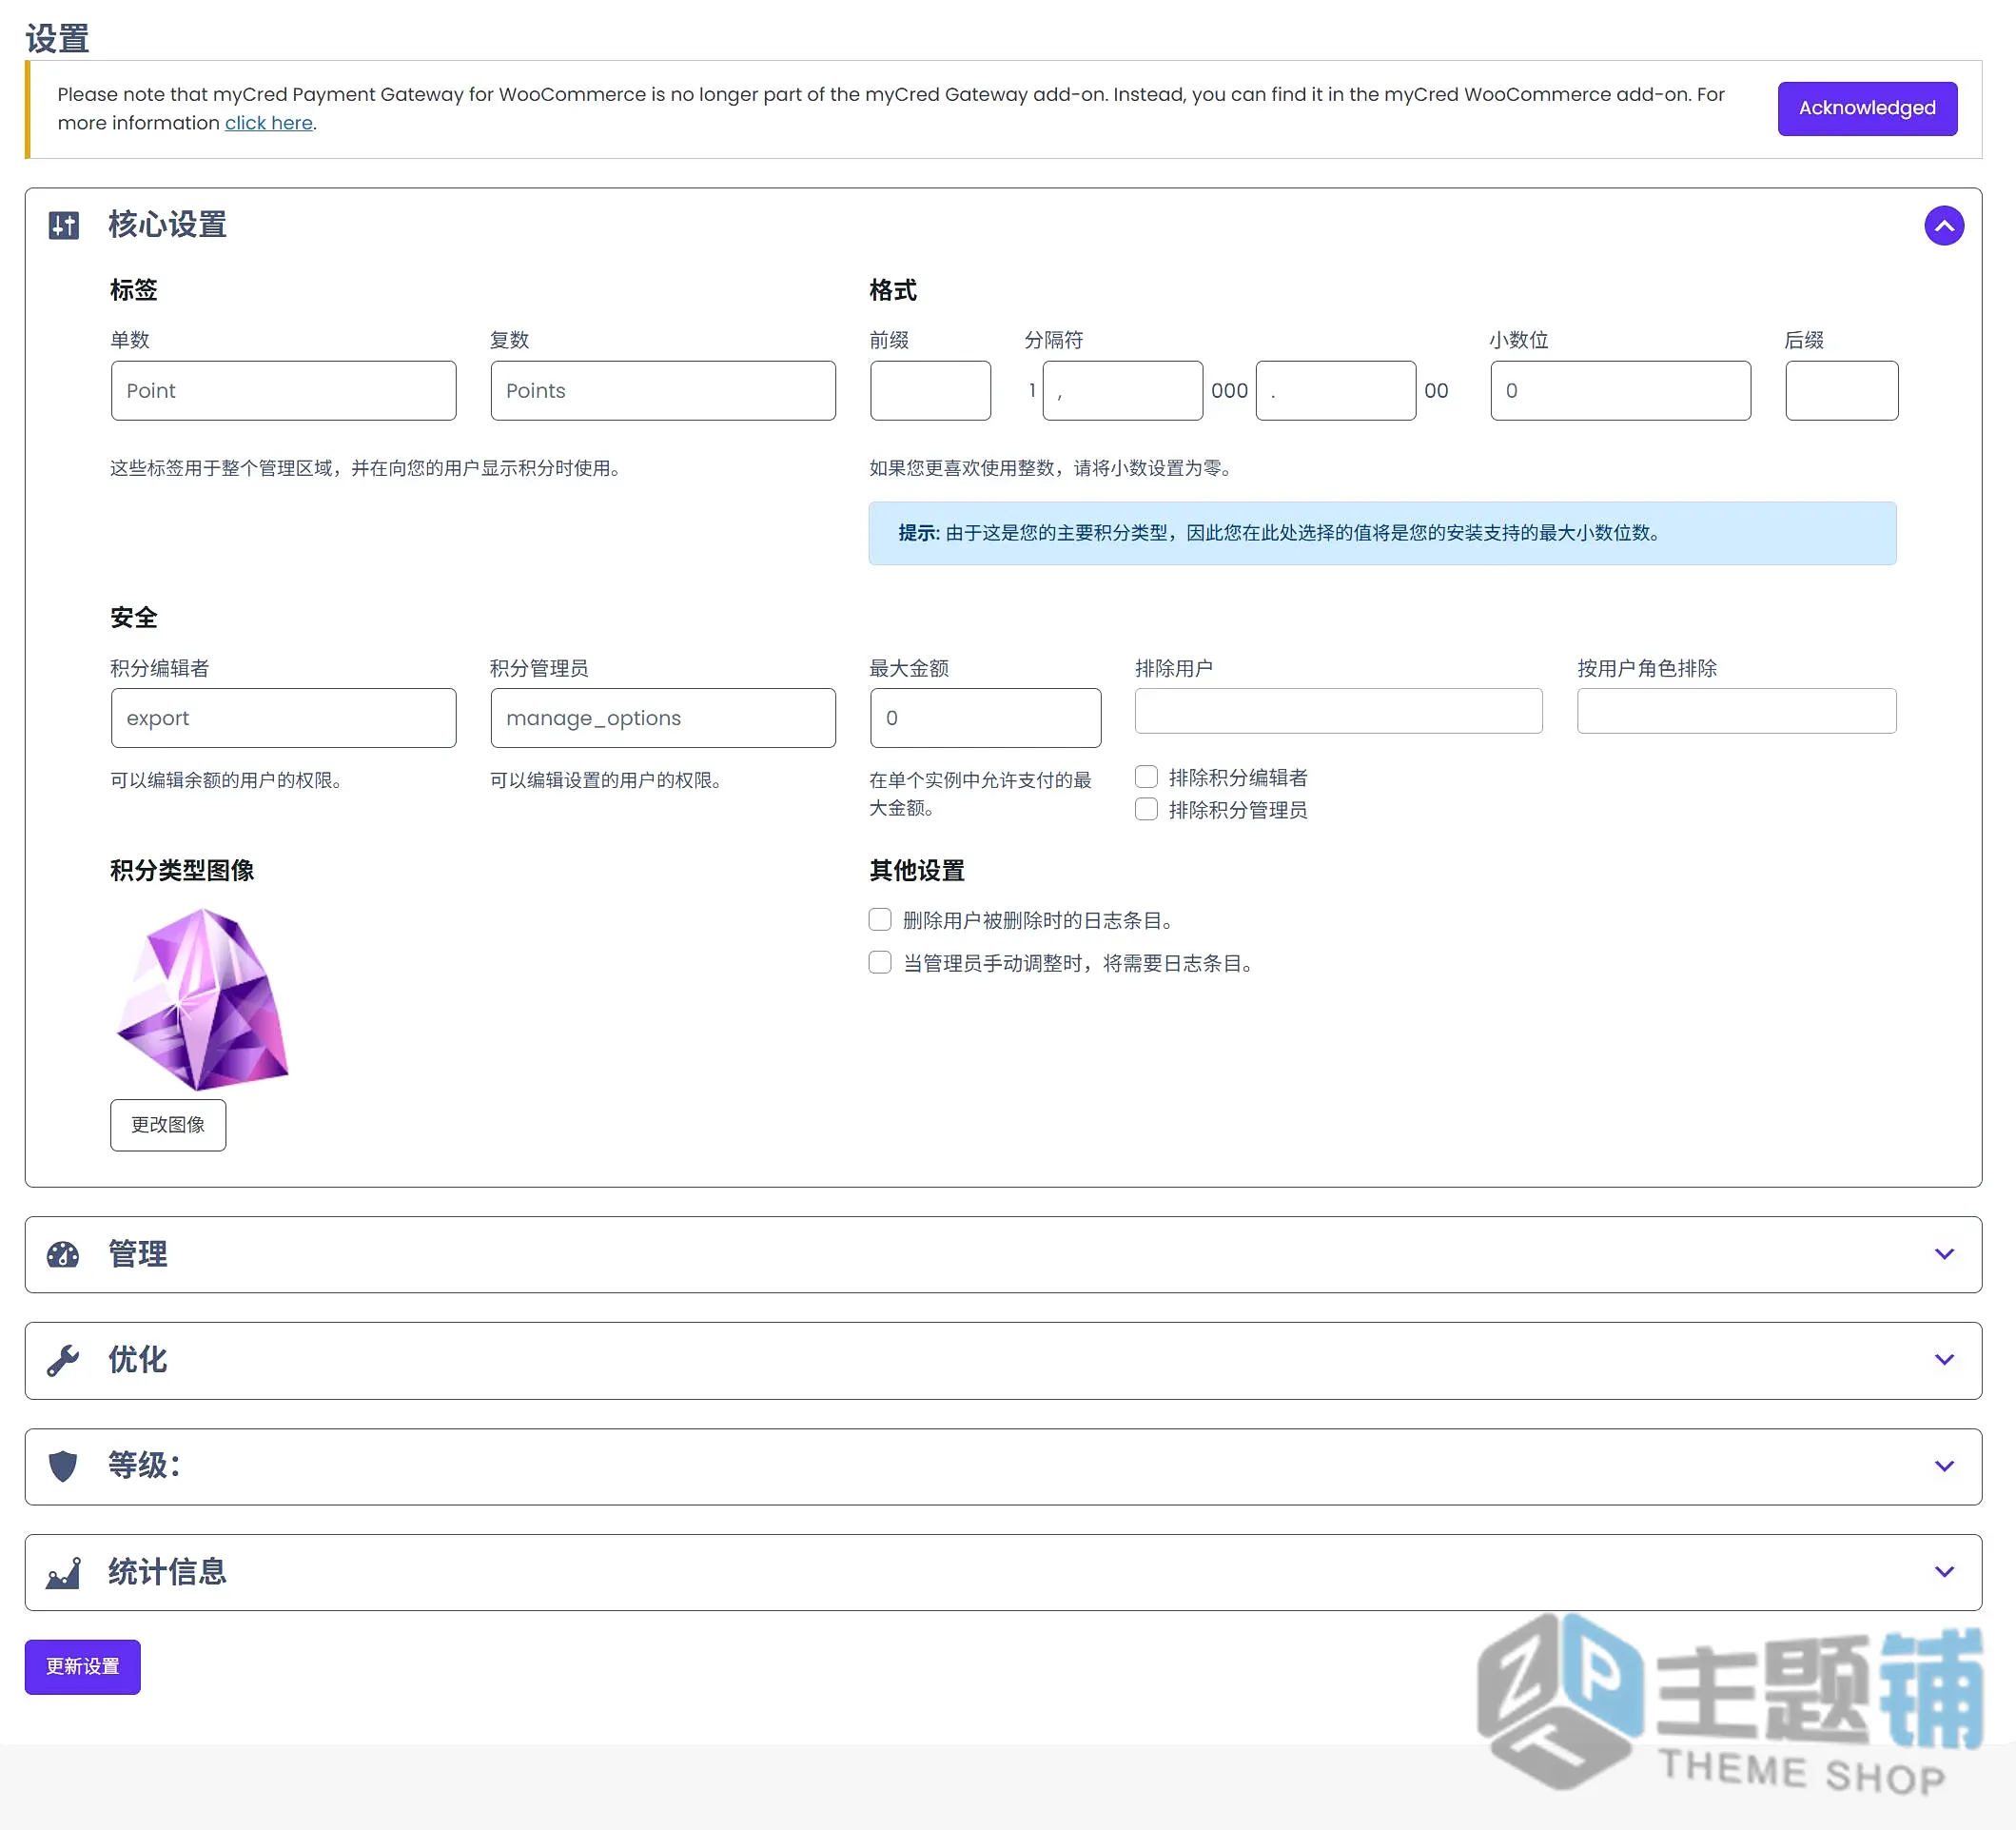Click the 排除用户 input field
Viewport: 2016px width, 1830px height.
[x=1338, y=711]
